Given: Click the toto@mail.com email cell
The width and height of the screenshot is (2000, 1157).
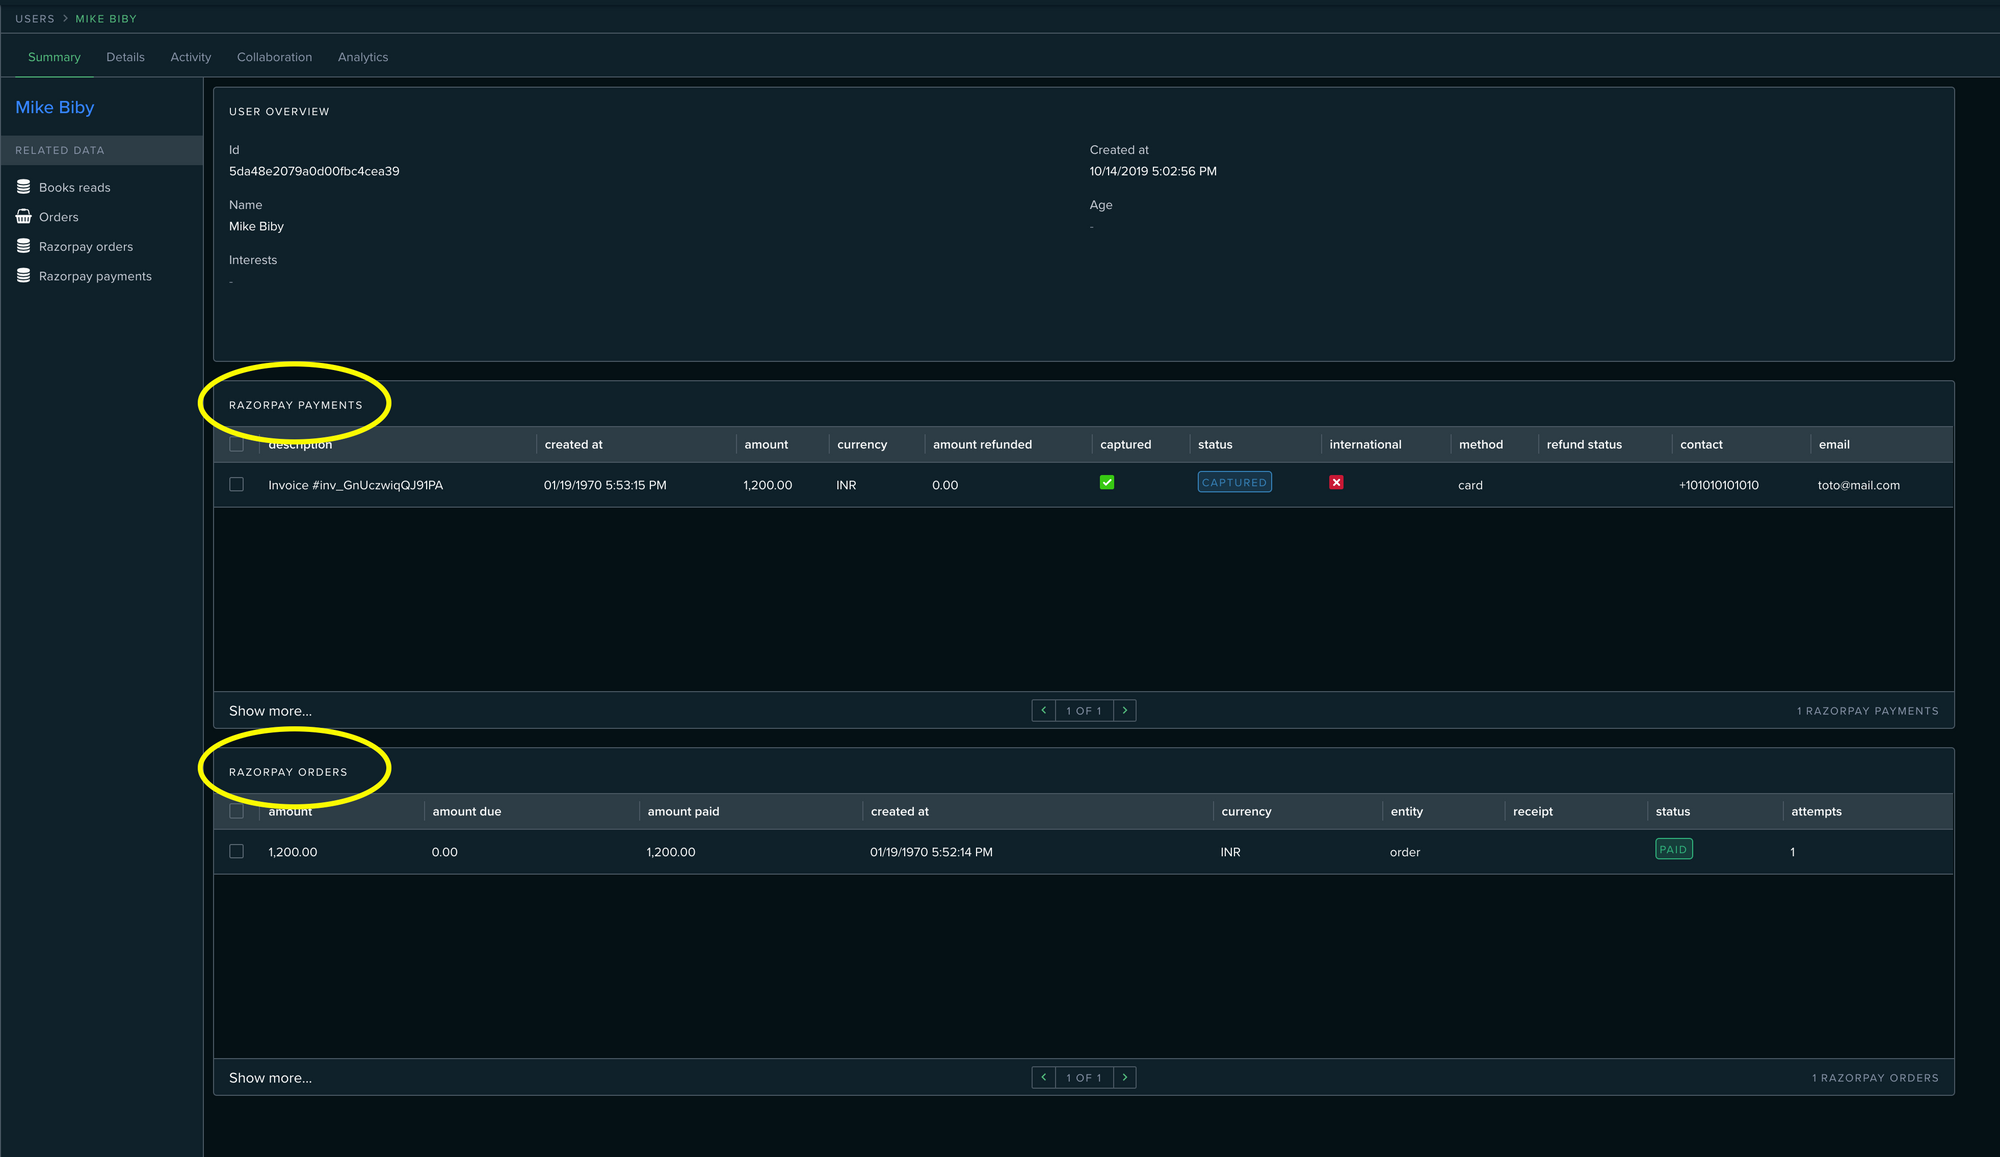Looking at the screenshot, I should (x=1859, y=485).
